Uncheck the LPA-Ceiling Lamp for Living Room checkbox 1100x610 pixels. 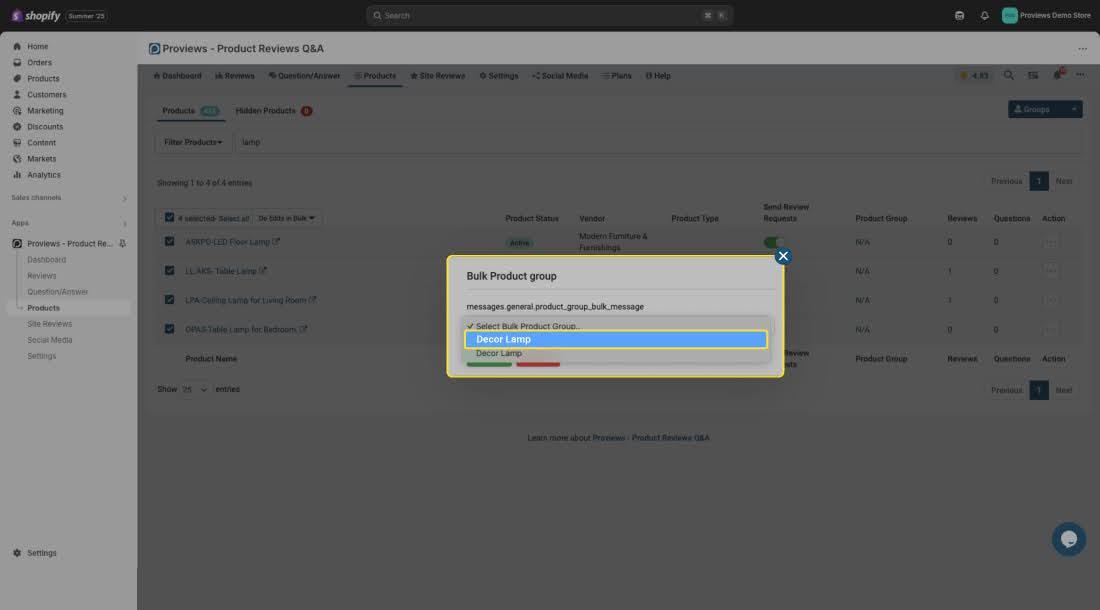pyautogui.click(x=170, y=300)
